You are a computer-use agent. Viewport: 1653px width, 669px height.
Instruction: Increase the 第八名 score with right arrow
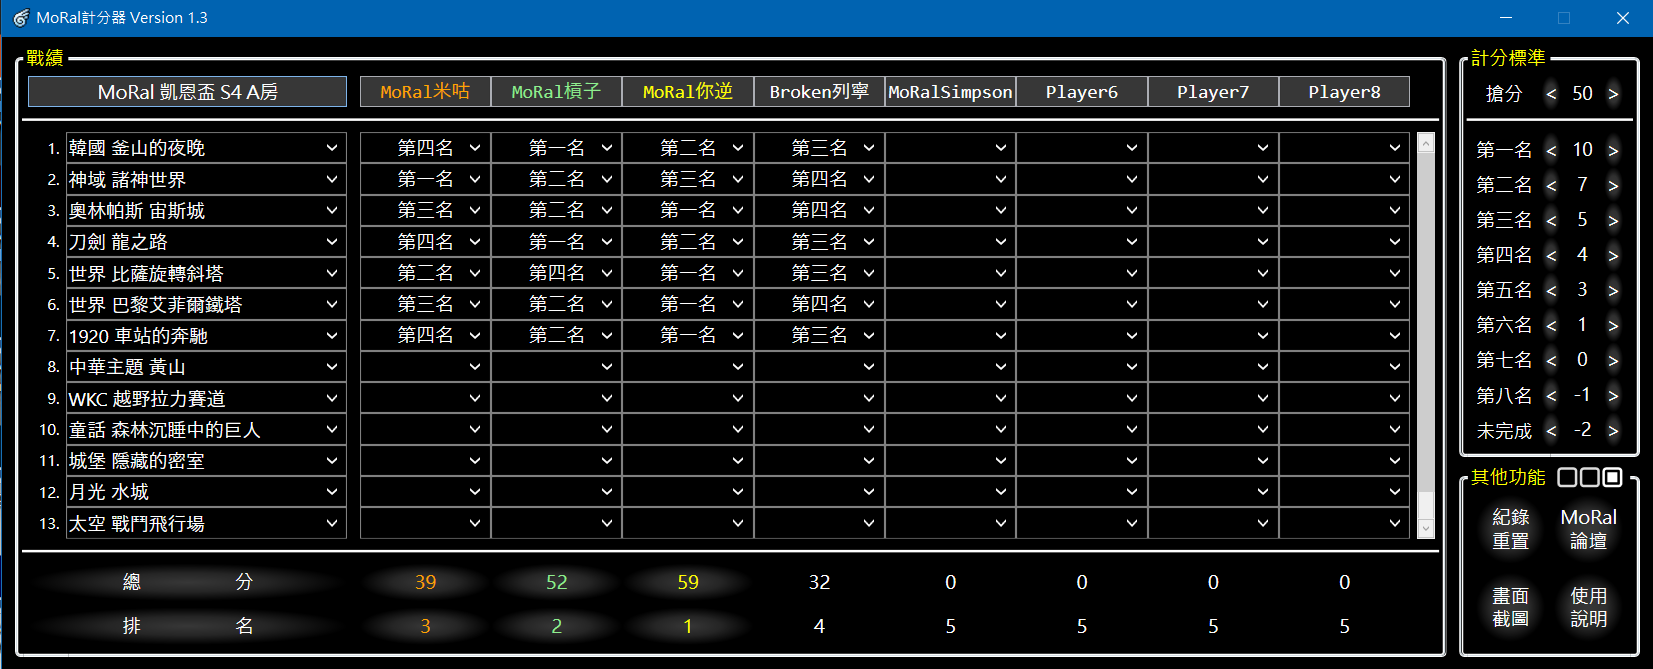pos(1613,396)
